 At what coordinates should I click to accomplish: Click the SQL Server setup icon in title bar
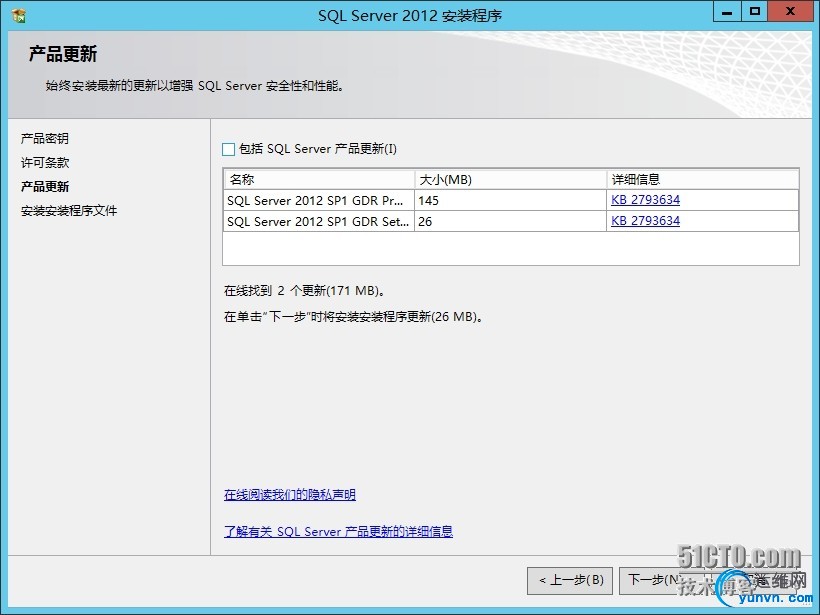click(x=19, y=16)
